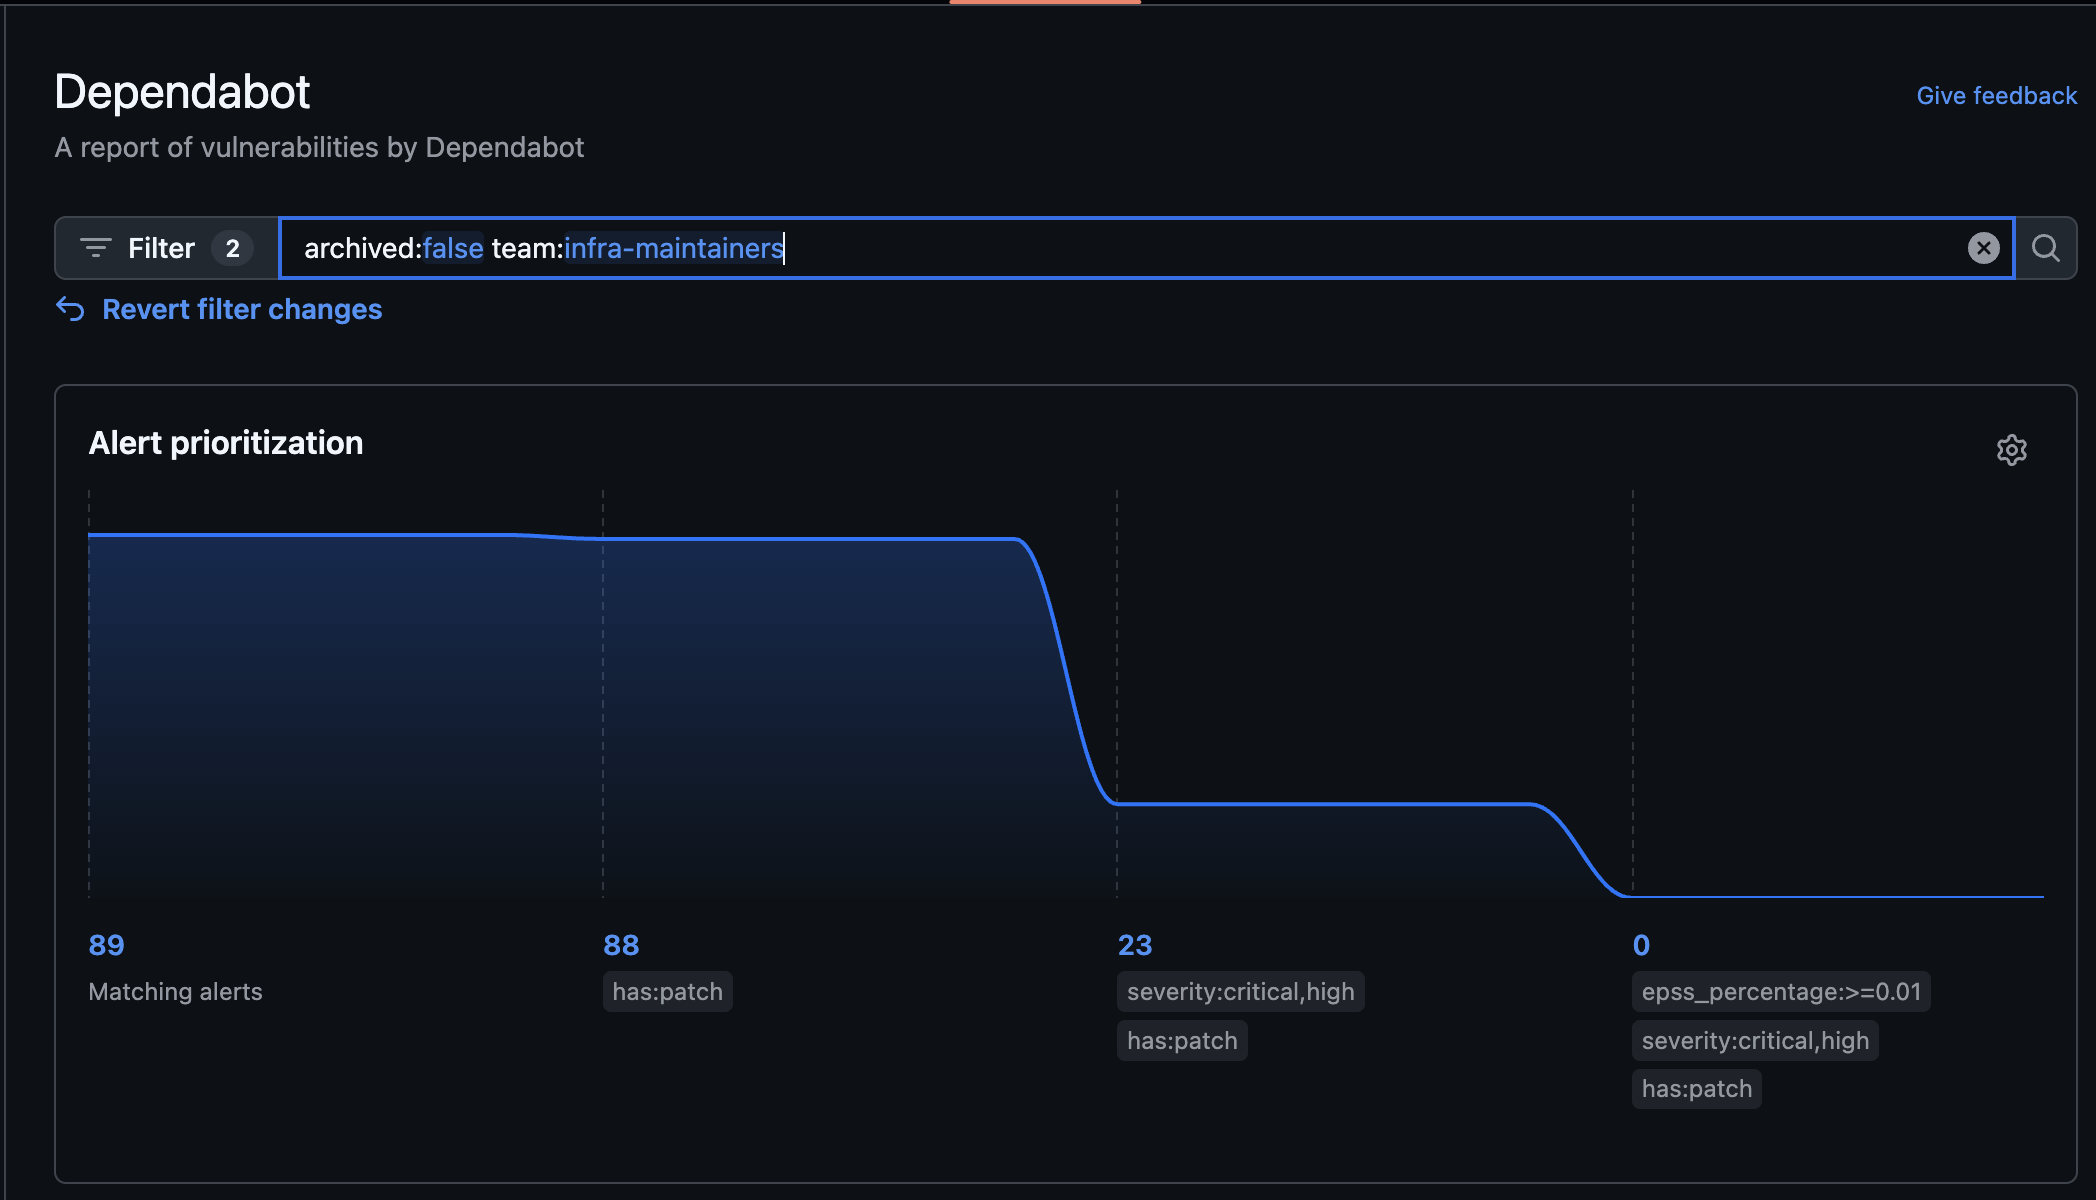
Task: Open the Filter dropdown button
Action: pyautogui.click(x=160, y=248)
